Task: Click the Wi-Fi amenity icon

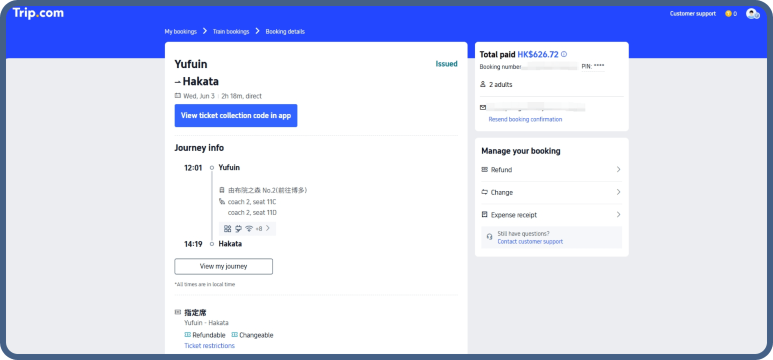Action: [249, 228]
